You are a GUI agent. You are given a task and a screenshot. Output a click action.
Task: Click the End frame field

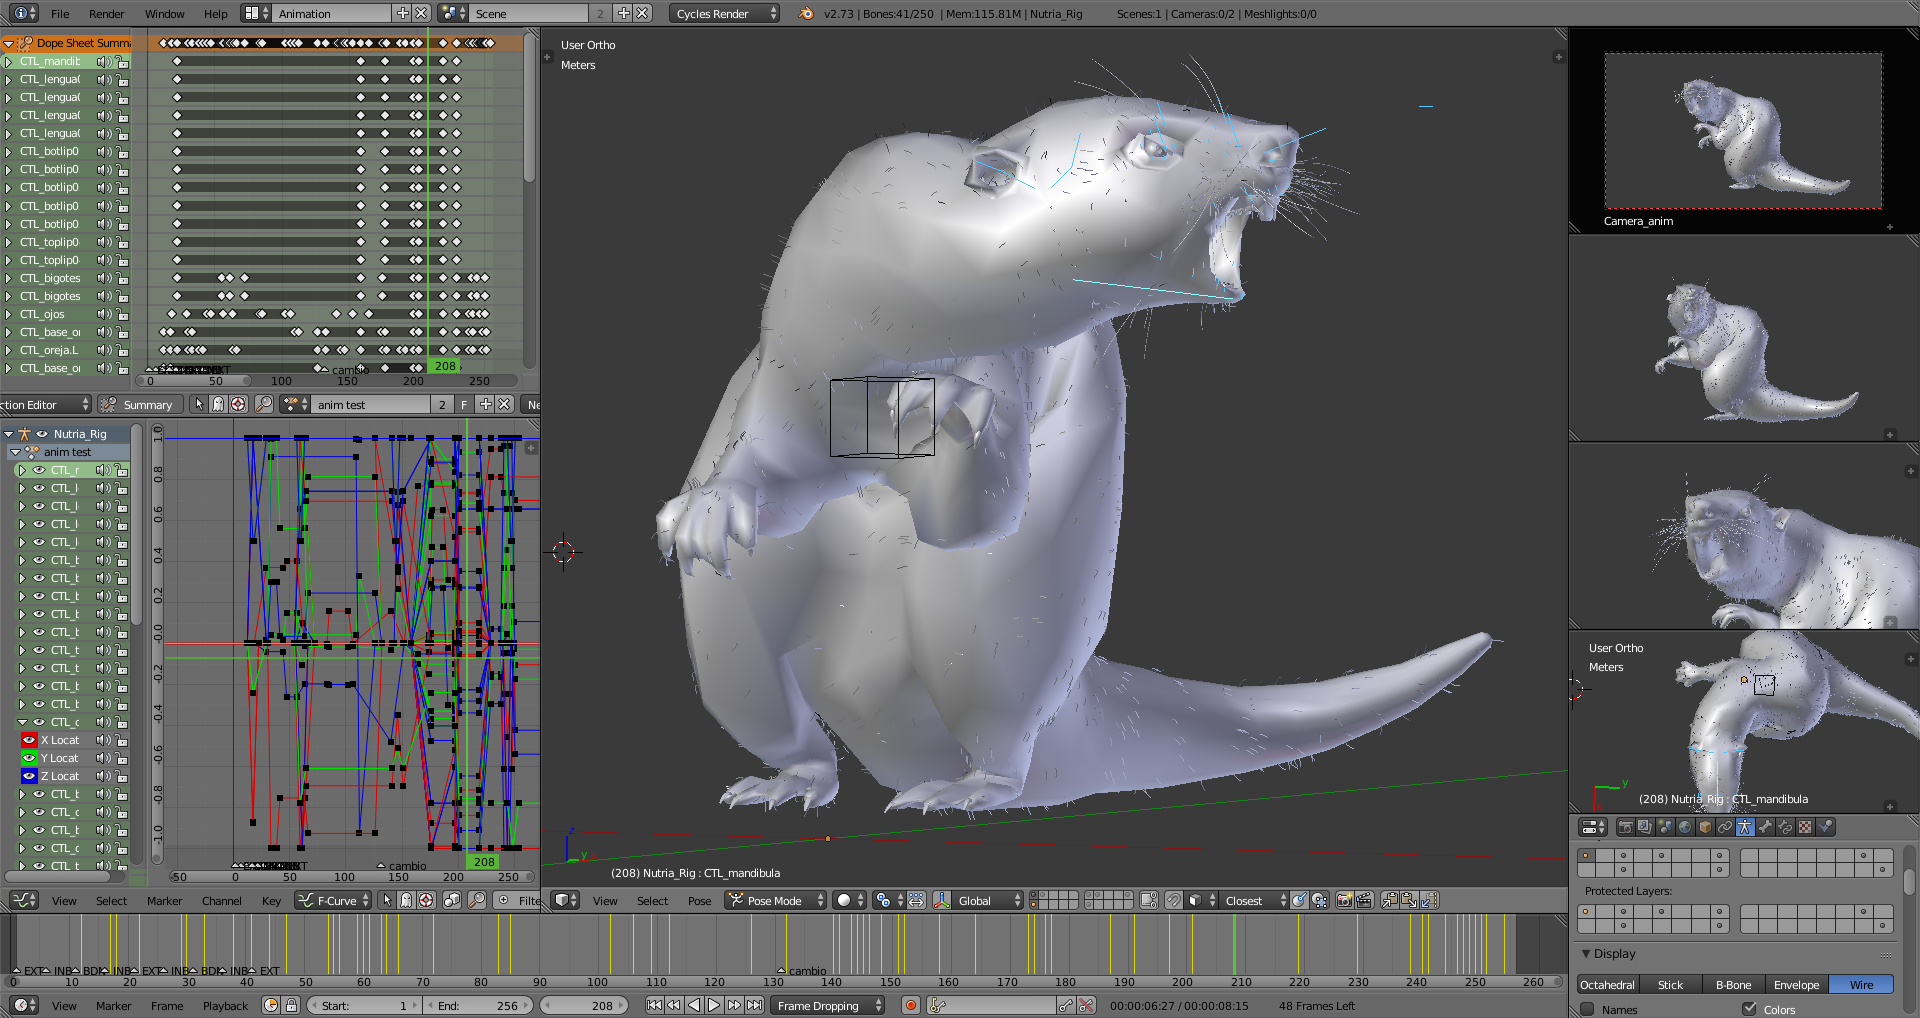click(x=477, y=1006)
